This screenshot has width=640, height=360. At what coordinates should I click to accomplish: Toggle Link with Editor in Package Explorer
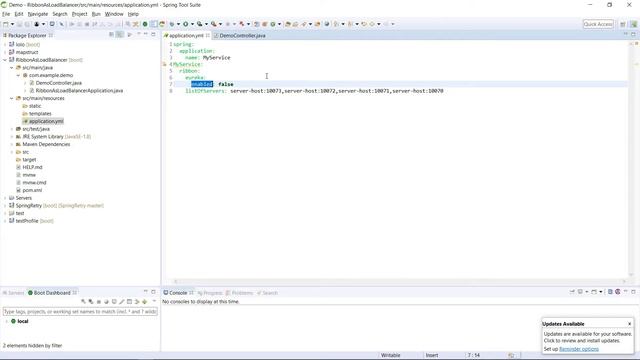120,35
